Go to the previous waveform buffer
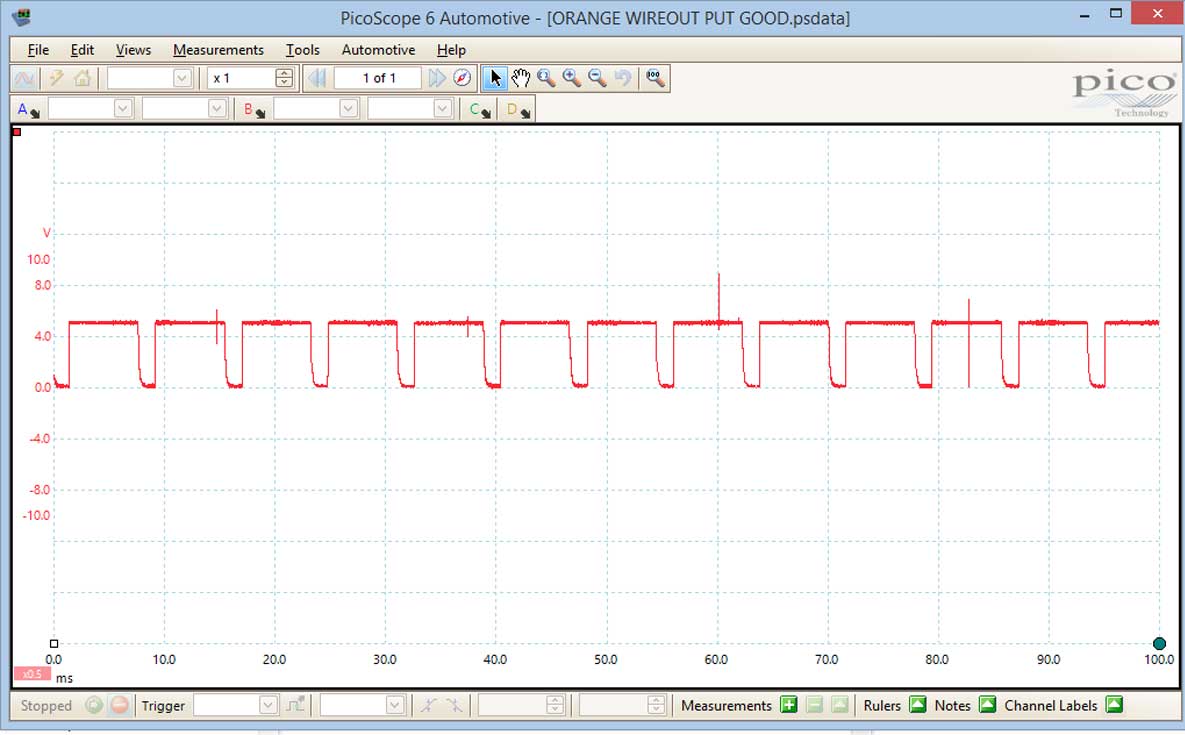 pos(317,78)
